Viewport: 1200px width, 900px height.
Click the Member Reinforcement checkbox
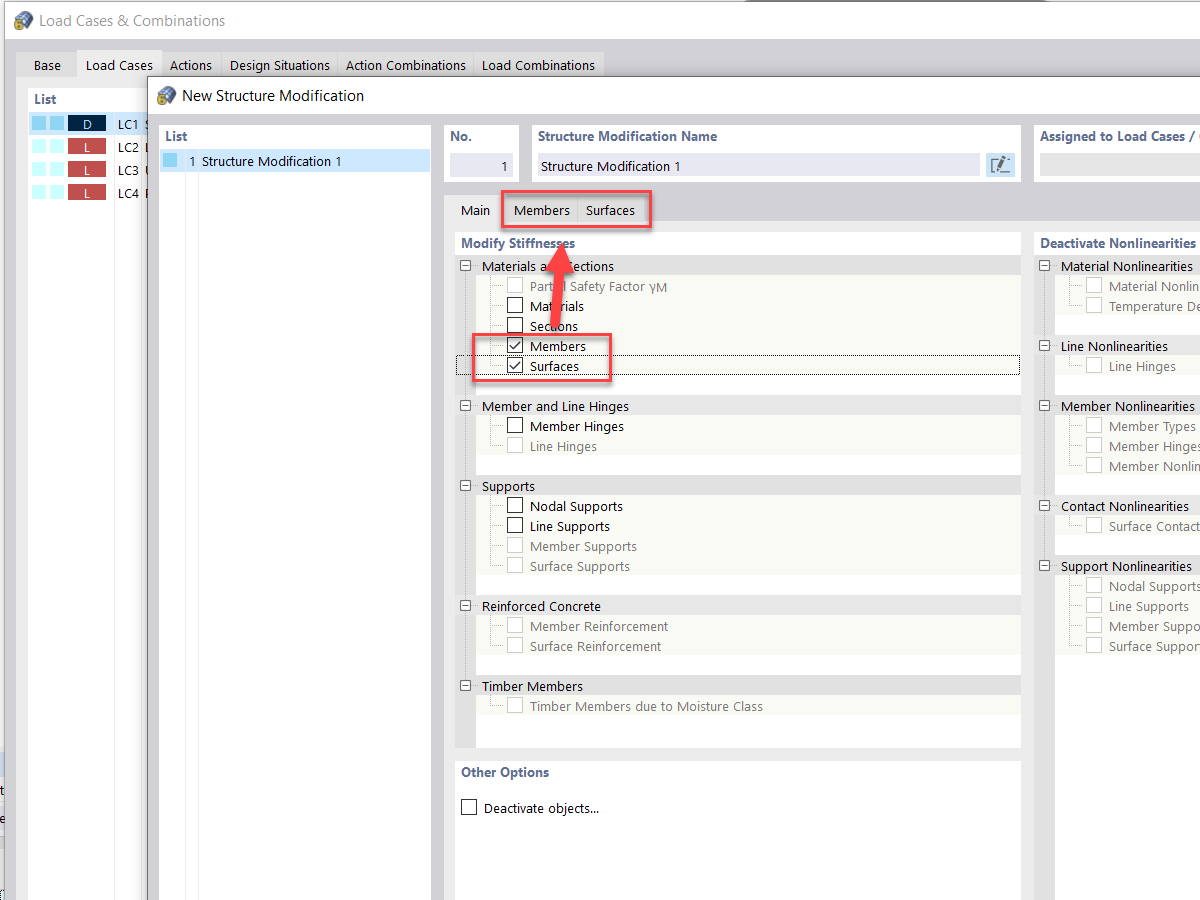point(515,626)
